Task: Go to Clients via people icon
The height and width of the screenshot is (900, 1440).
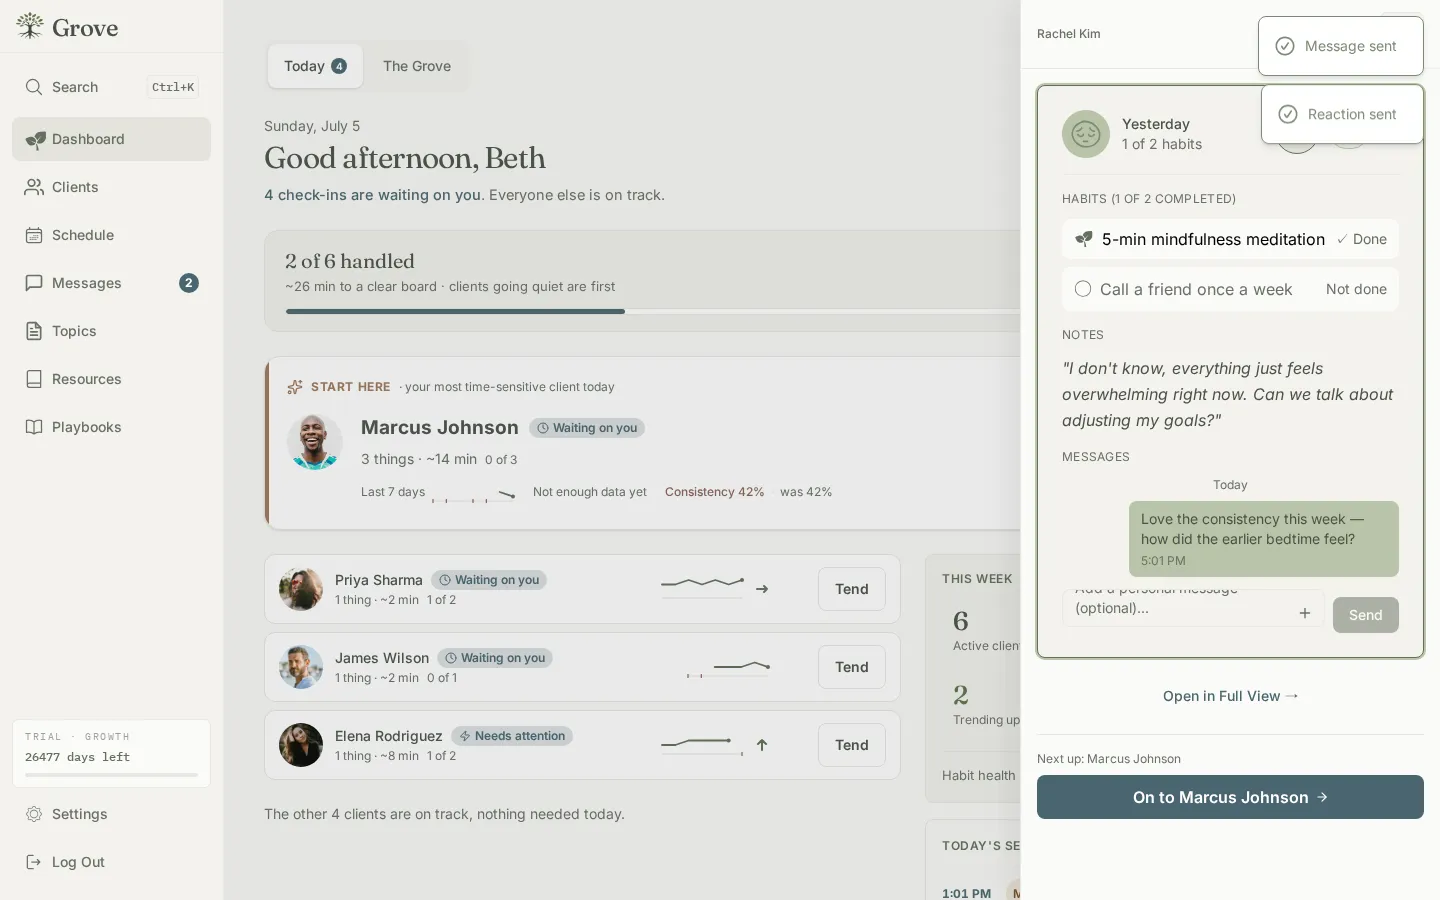Action: click(x=34, y=187)
